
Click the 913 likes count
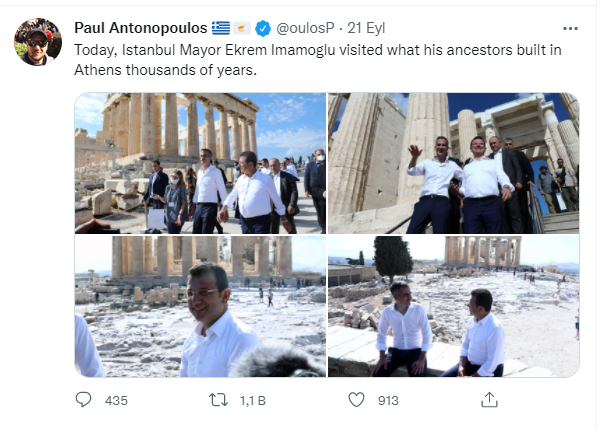coord(388,400)
